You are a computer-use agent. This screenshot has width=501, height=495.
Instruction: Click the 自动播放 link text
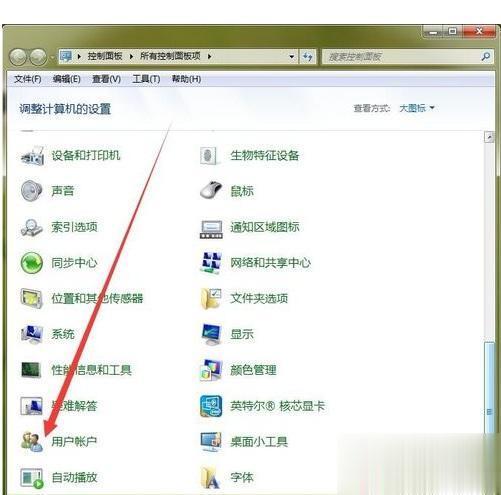tap(74, 478)
